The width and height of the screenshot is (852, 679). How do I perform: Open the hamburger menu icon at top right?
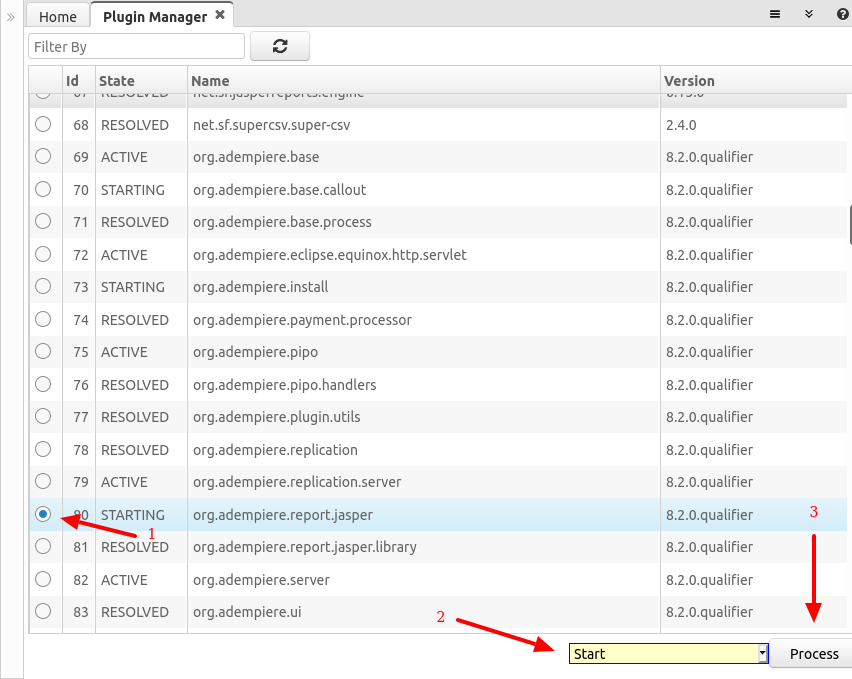775,15
